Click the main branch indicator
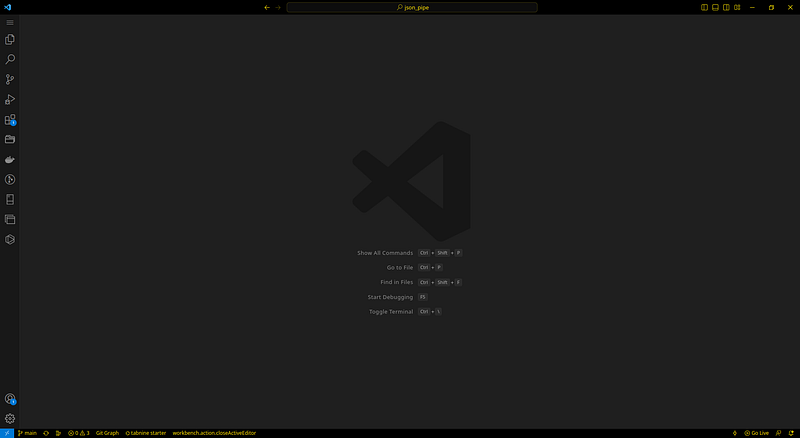This screenshot has width=800, height=438. (x=27, y=433)
